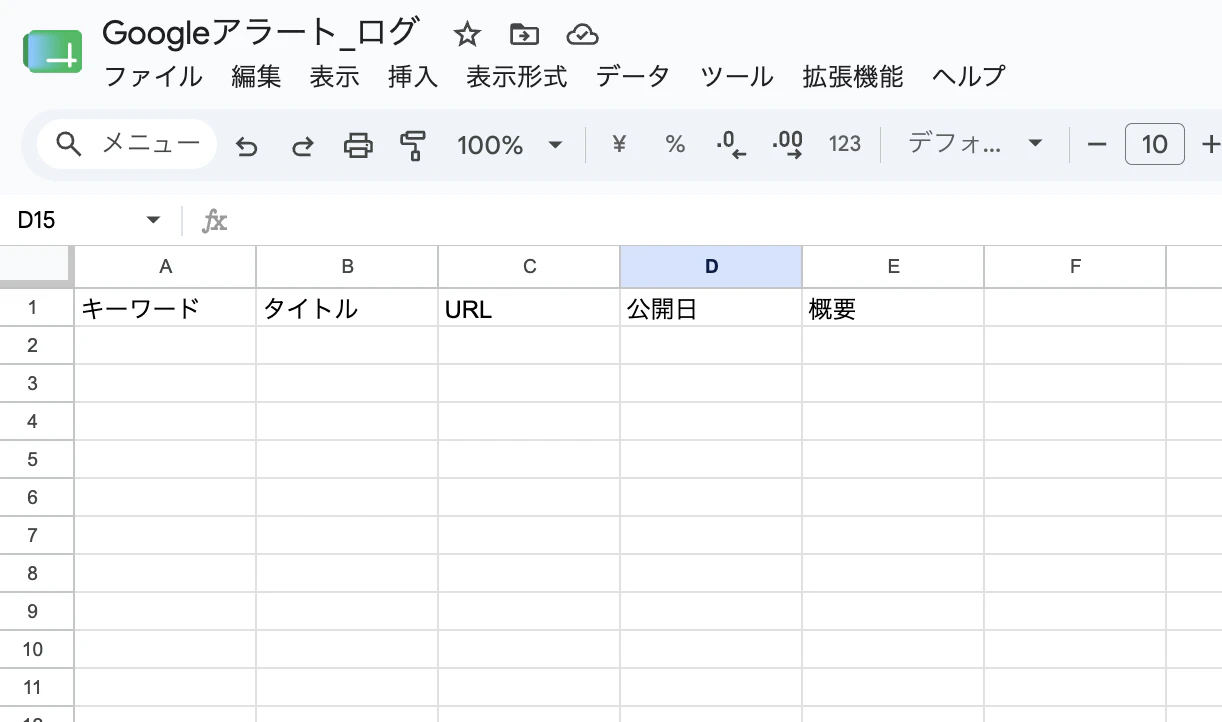Screen dimensions: 1222x722
Task: Click the メニュー search box
Action: point(127,144)
